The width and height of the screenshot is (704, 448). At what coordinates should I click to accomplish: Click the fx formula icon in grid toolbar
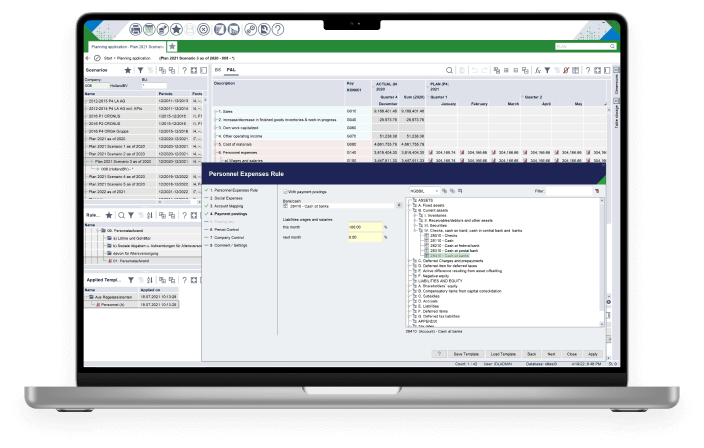click(x=537, y=71)
